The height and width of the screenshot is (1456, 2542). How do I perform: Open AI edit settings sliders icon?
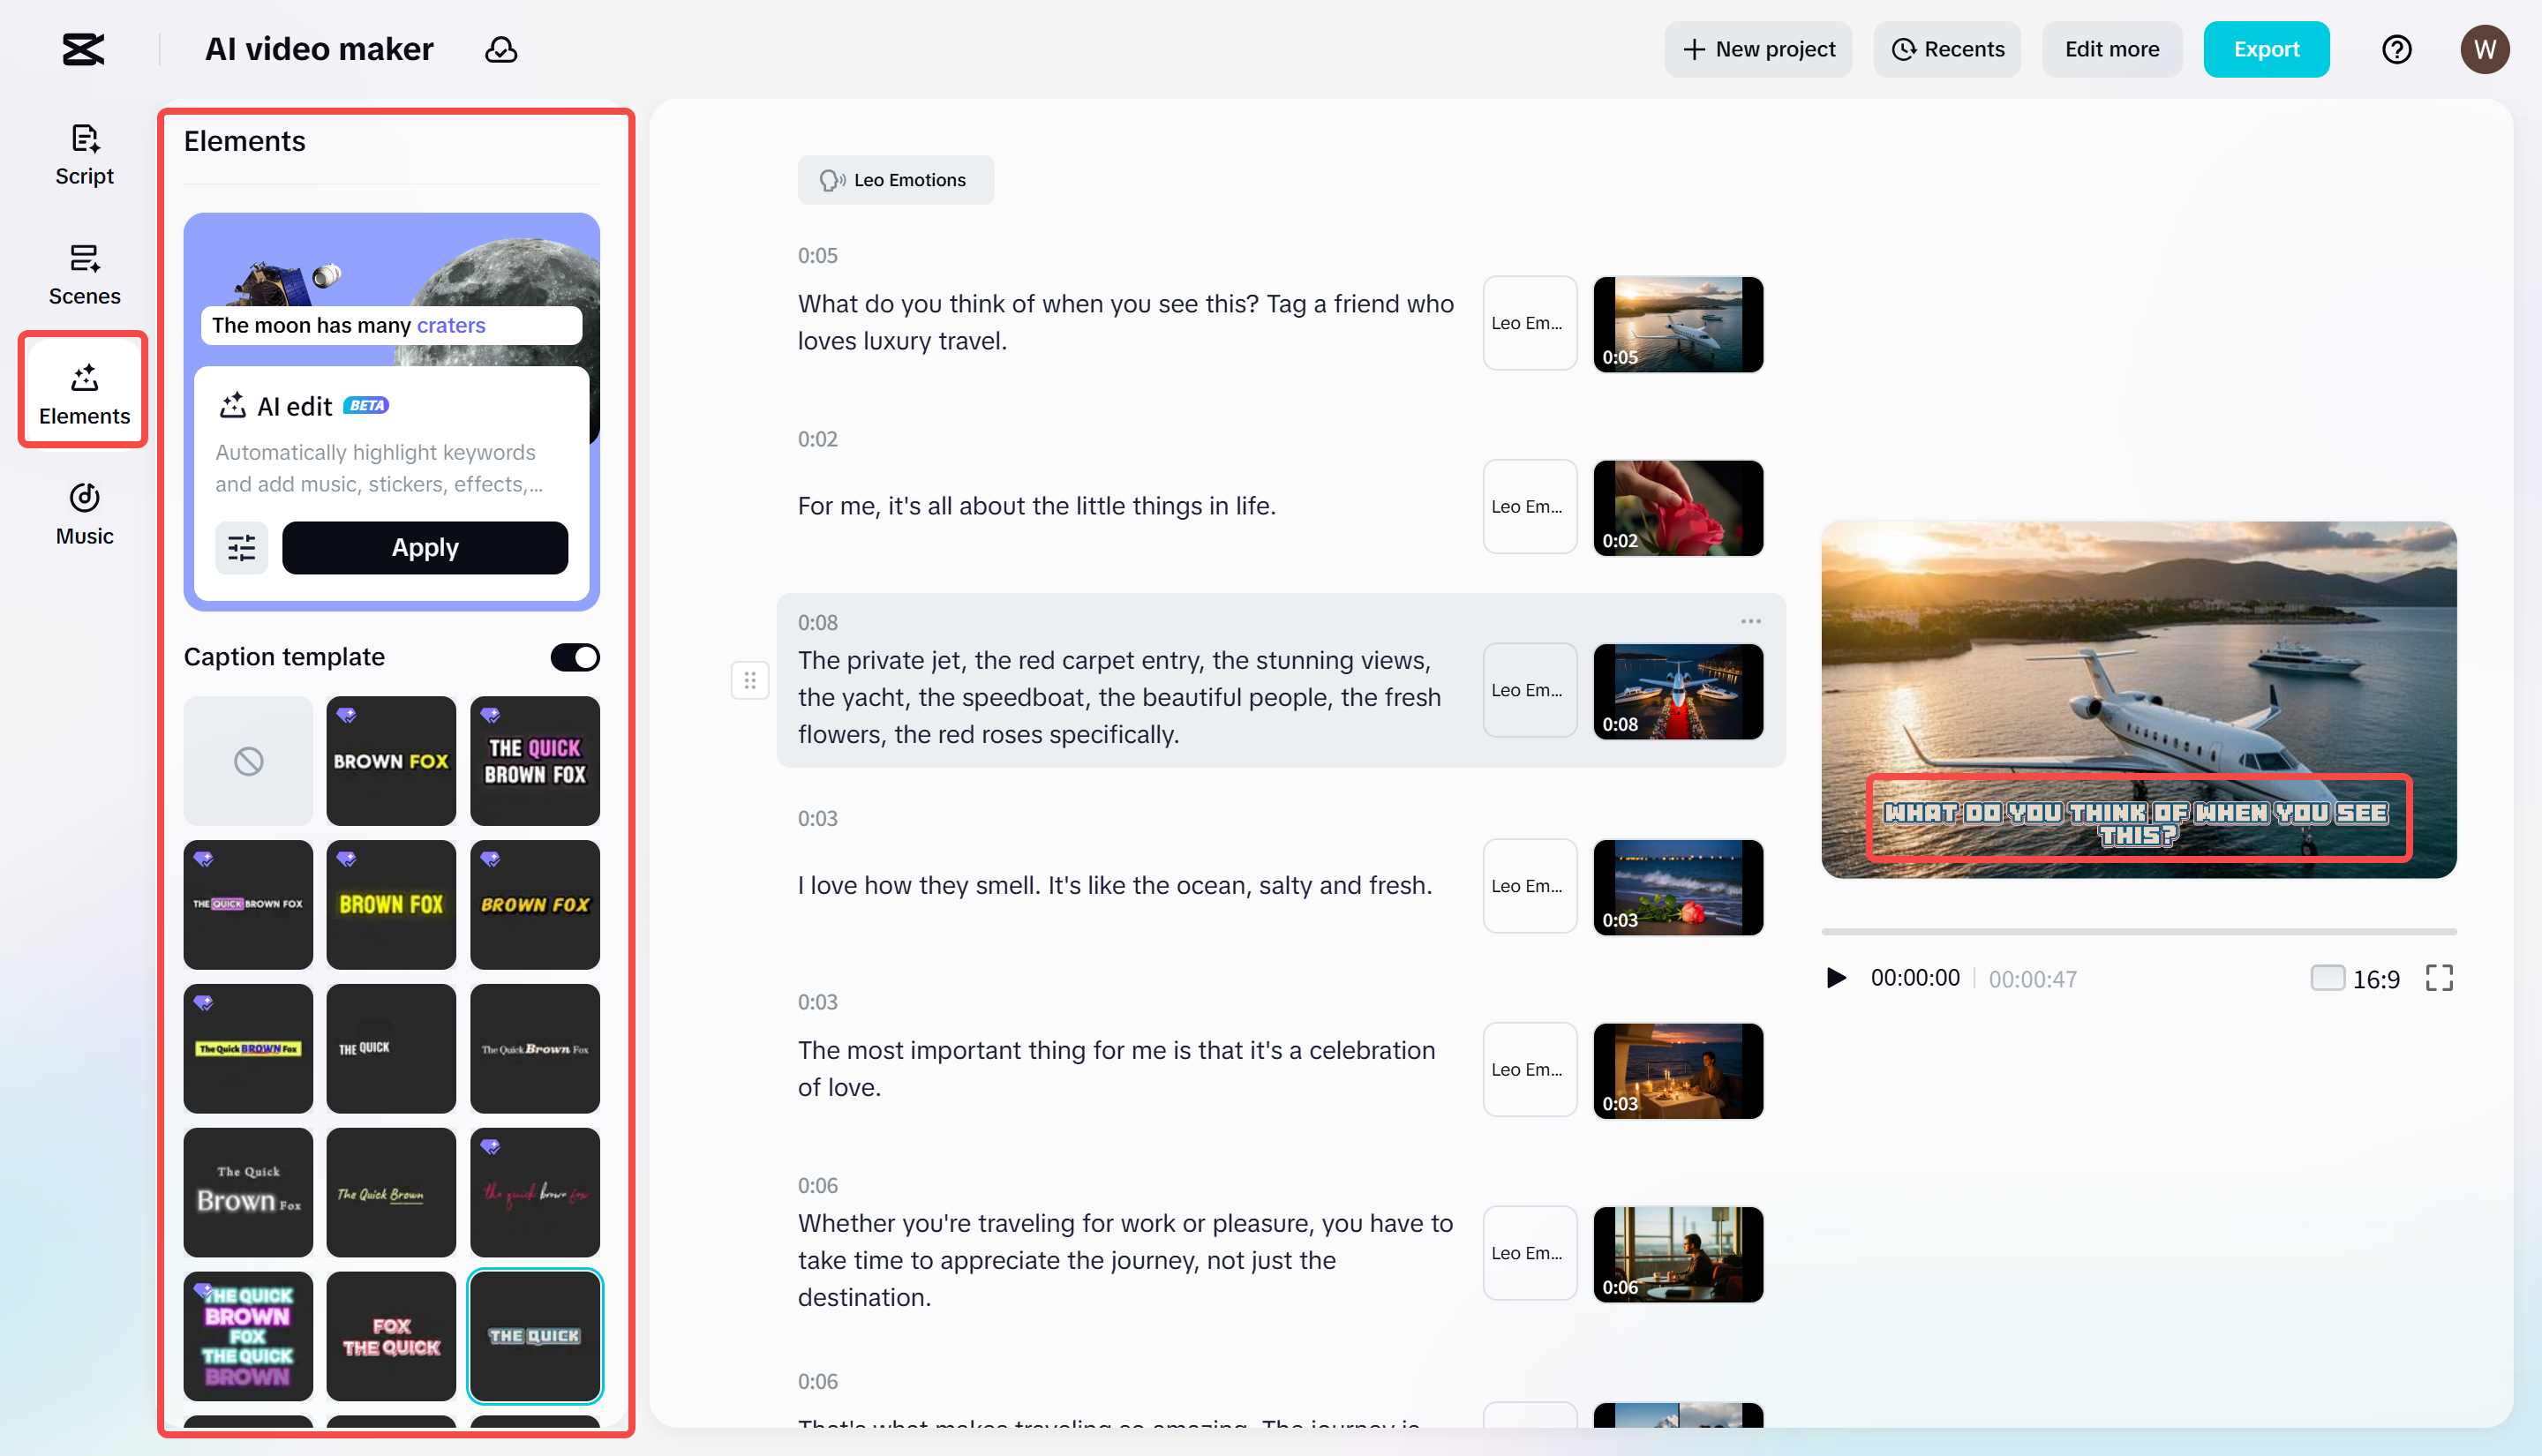[x=241, y=547]
